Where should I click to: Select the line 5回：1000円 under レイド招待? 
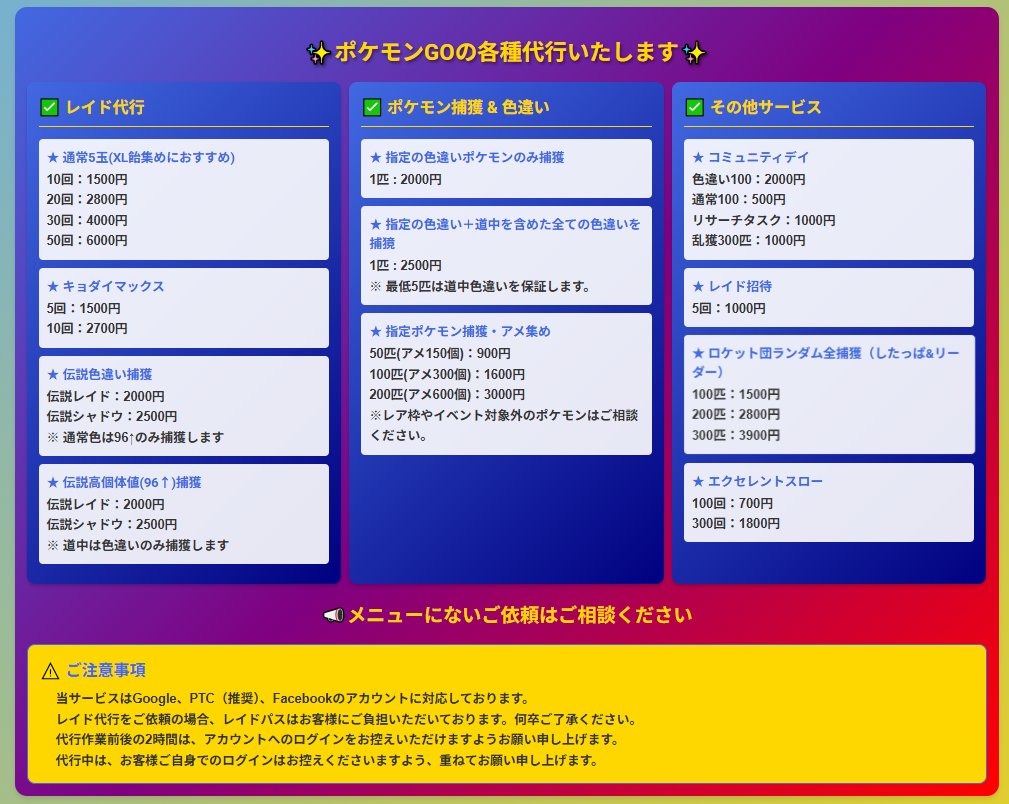[729, 308]
